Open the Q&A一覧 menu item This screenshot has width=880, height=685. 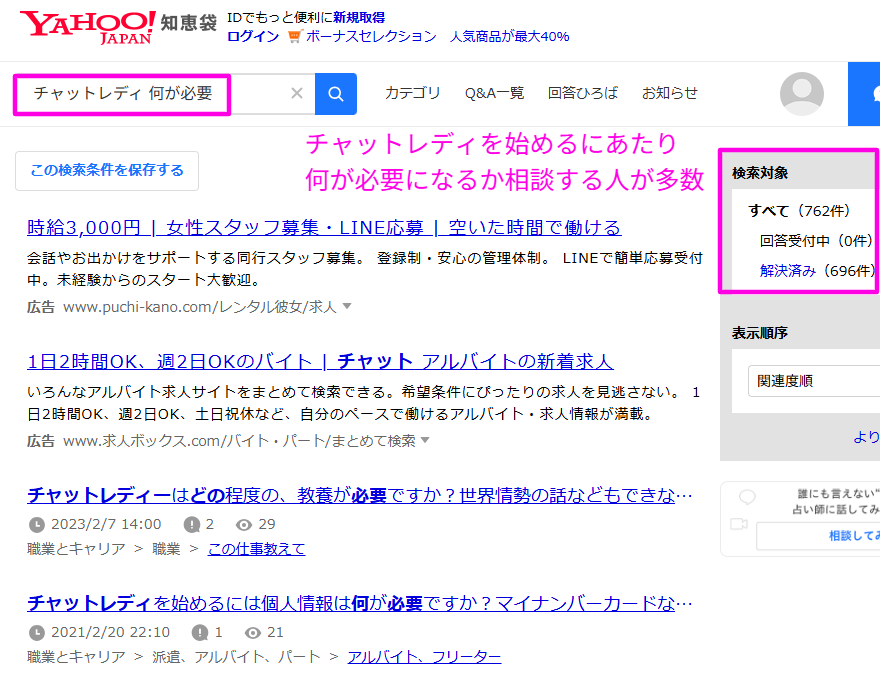[494, 93]
